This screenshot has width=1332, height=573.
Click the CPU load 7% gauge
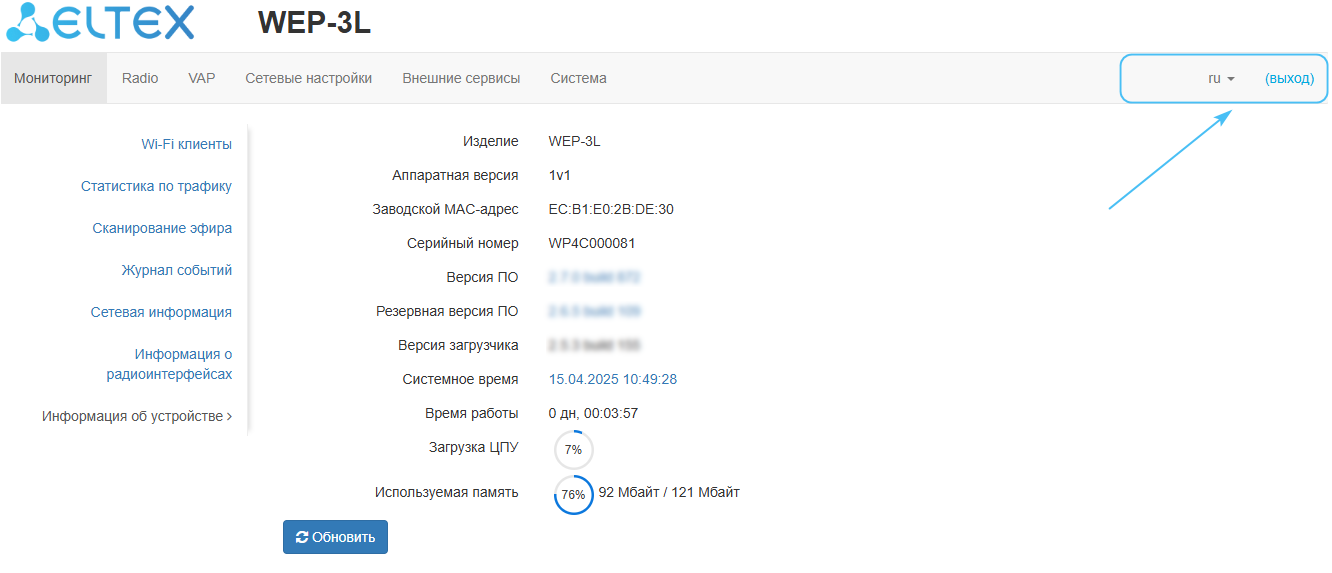tap(573, 450)
